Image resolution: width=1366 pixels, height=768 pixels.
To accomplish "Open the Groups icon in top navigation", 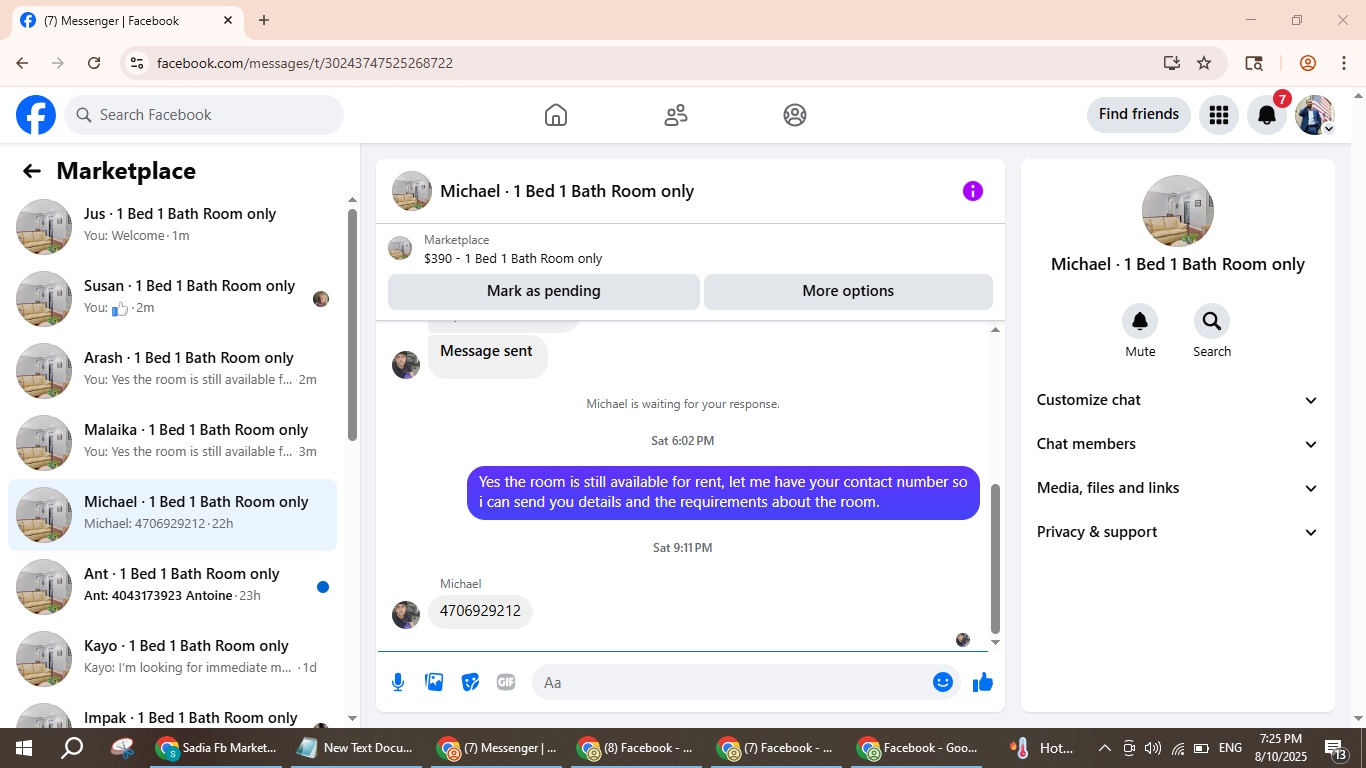I will click(795, 115).
